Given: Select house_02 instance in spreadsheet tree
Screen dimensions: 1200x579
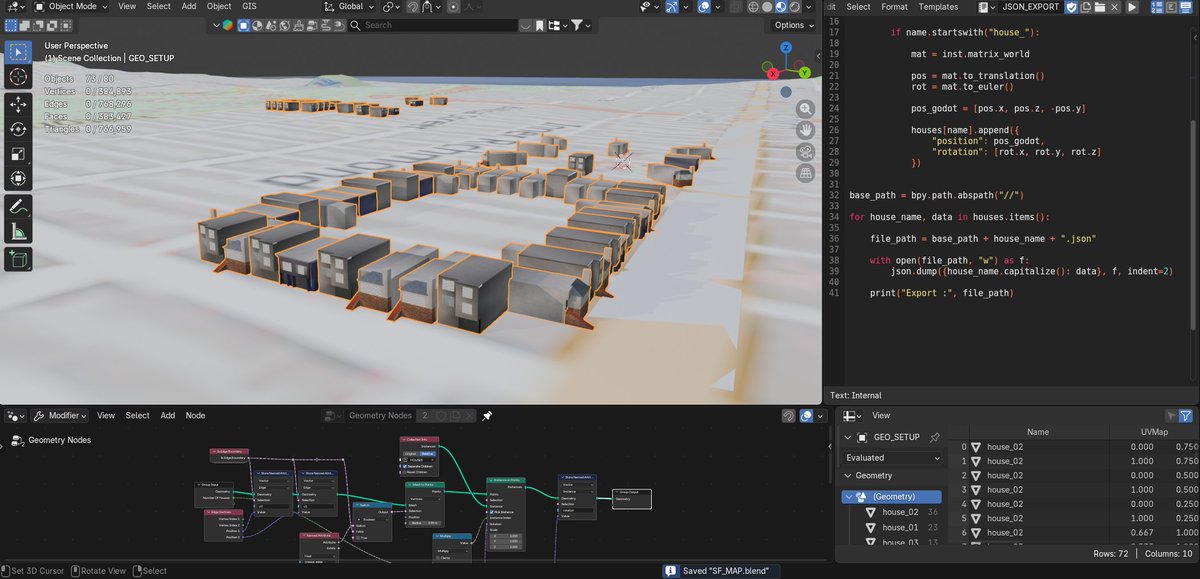Looking at the screenshot, I should click(900, 512).
